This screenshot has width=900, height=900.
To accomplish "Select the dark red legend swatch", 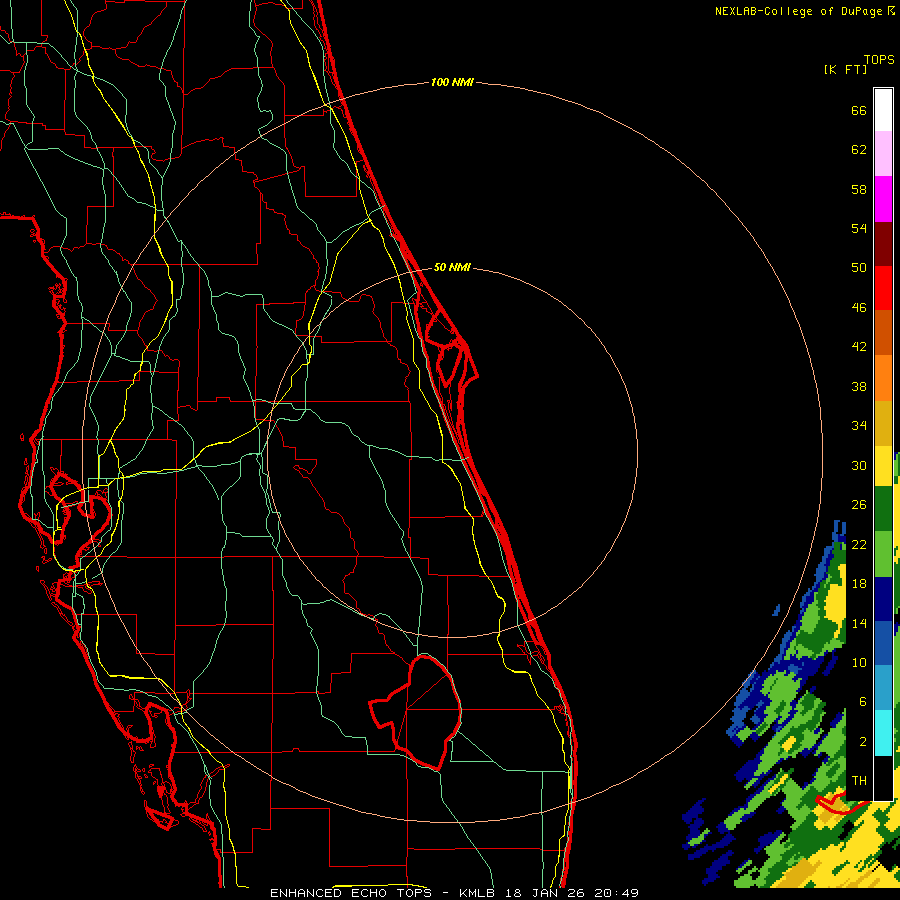I will 883,243.
